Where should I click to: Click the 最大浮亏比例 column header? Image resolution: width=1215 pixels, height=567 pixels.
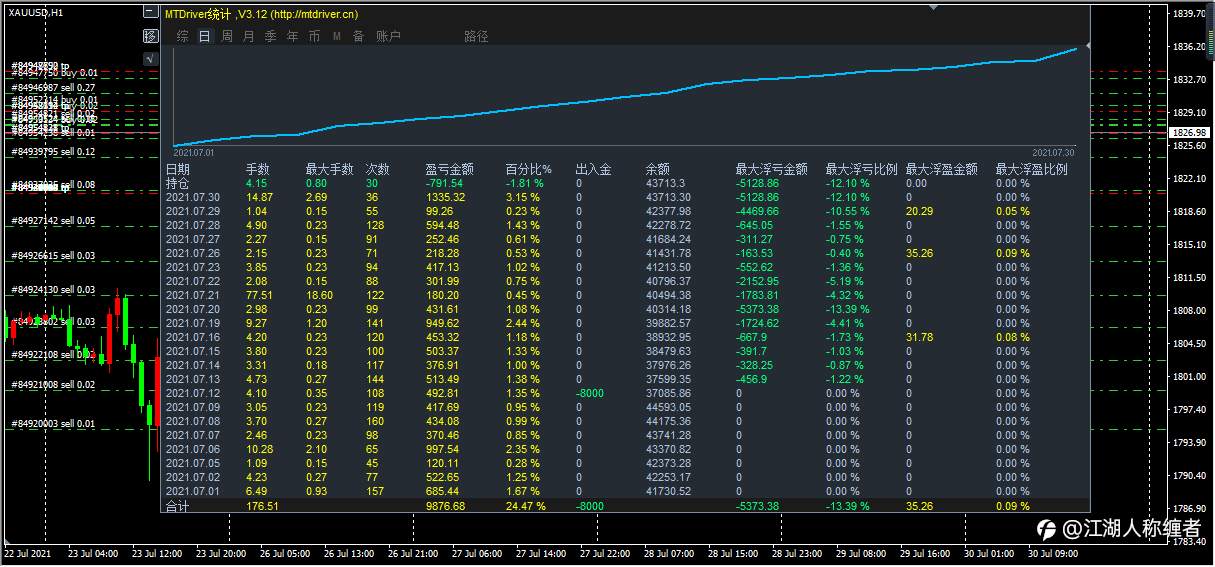point(862,169)
